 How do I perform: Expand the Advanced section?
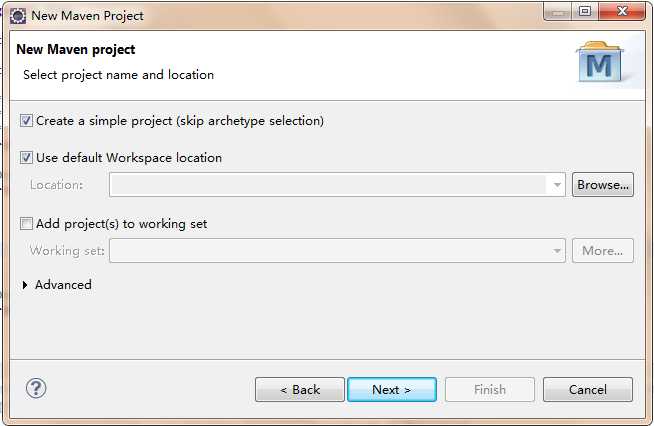click(x=26, y=285)
